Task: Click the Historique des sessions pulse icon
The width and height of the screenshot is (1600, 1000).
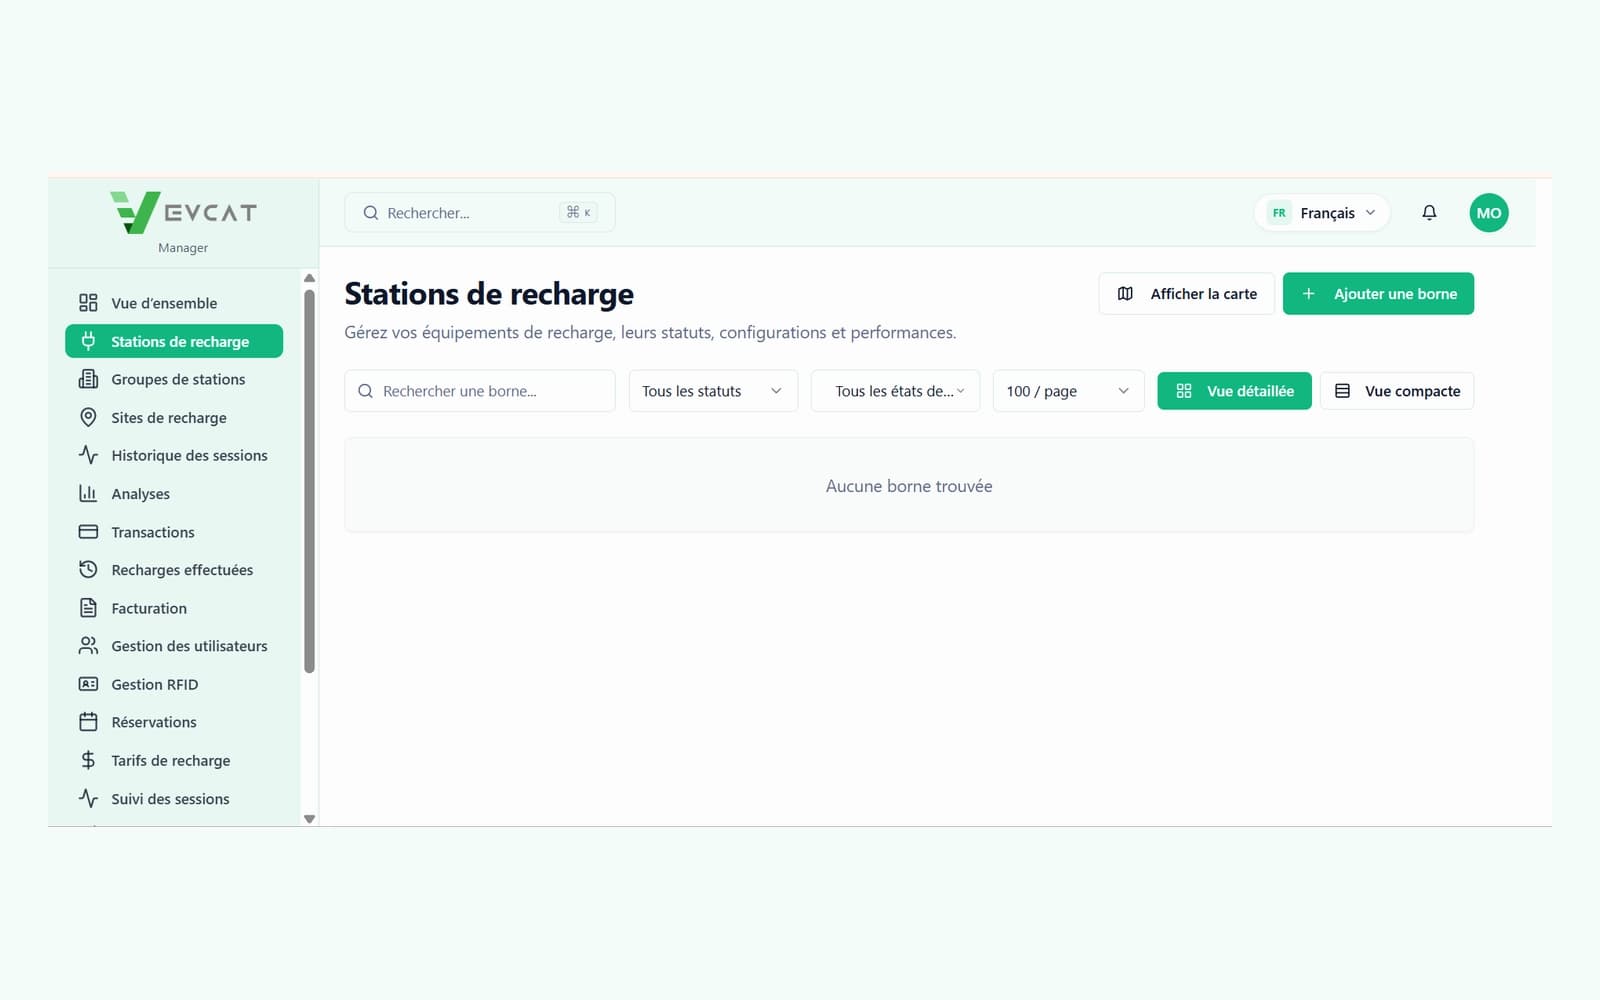Action: click(88, 455)
